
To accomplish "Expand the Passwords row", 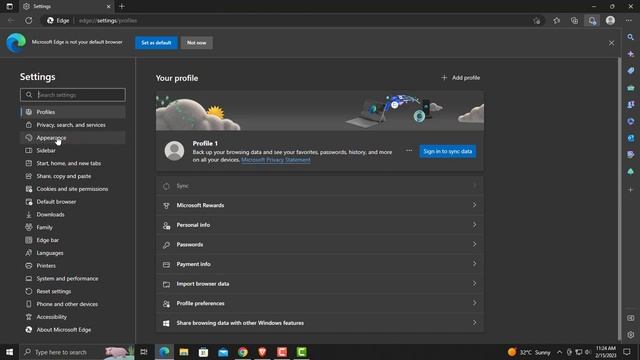I will point(320,244).
